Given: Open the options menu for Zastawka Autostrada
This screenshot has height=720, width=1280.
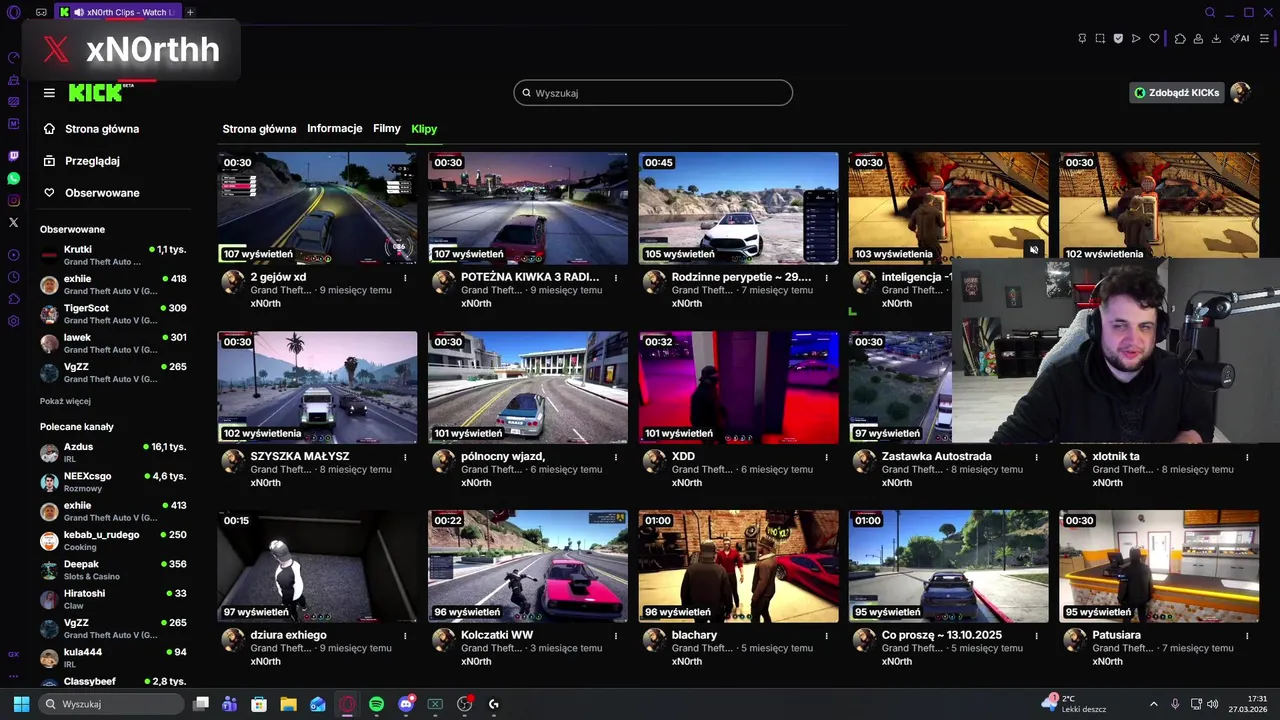Looking at the screenshot, I should pyautogui.click(x=1037, y=457).
